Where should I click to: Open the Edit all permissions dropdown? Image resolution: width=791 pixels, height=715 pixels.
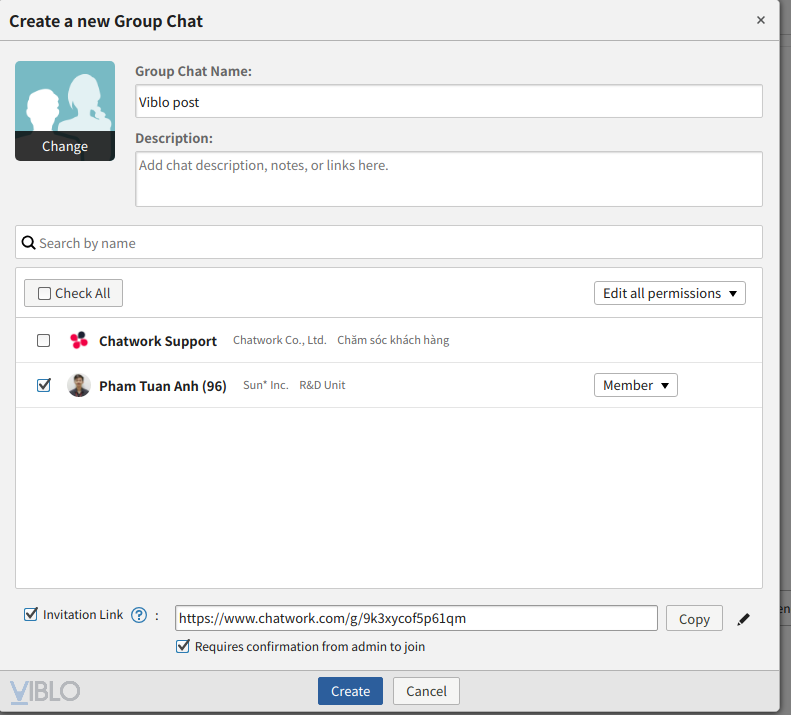coord(669,293)
